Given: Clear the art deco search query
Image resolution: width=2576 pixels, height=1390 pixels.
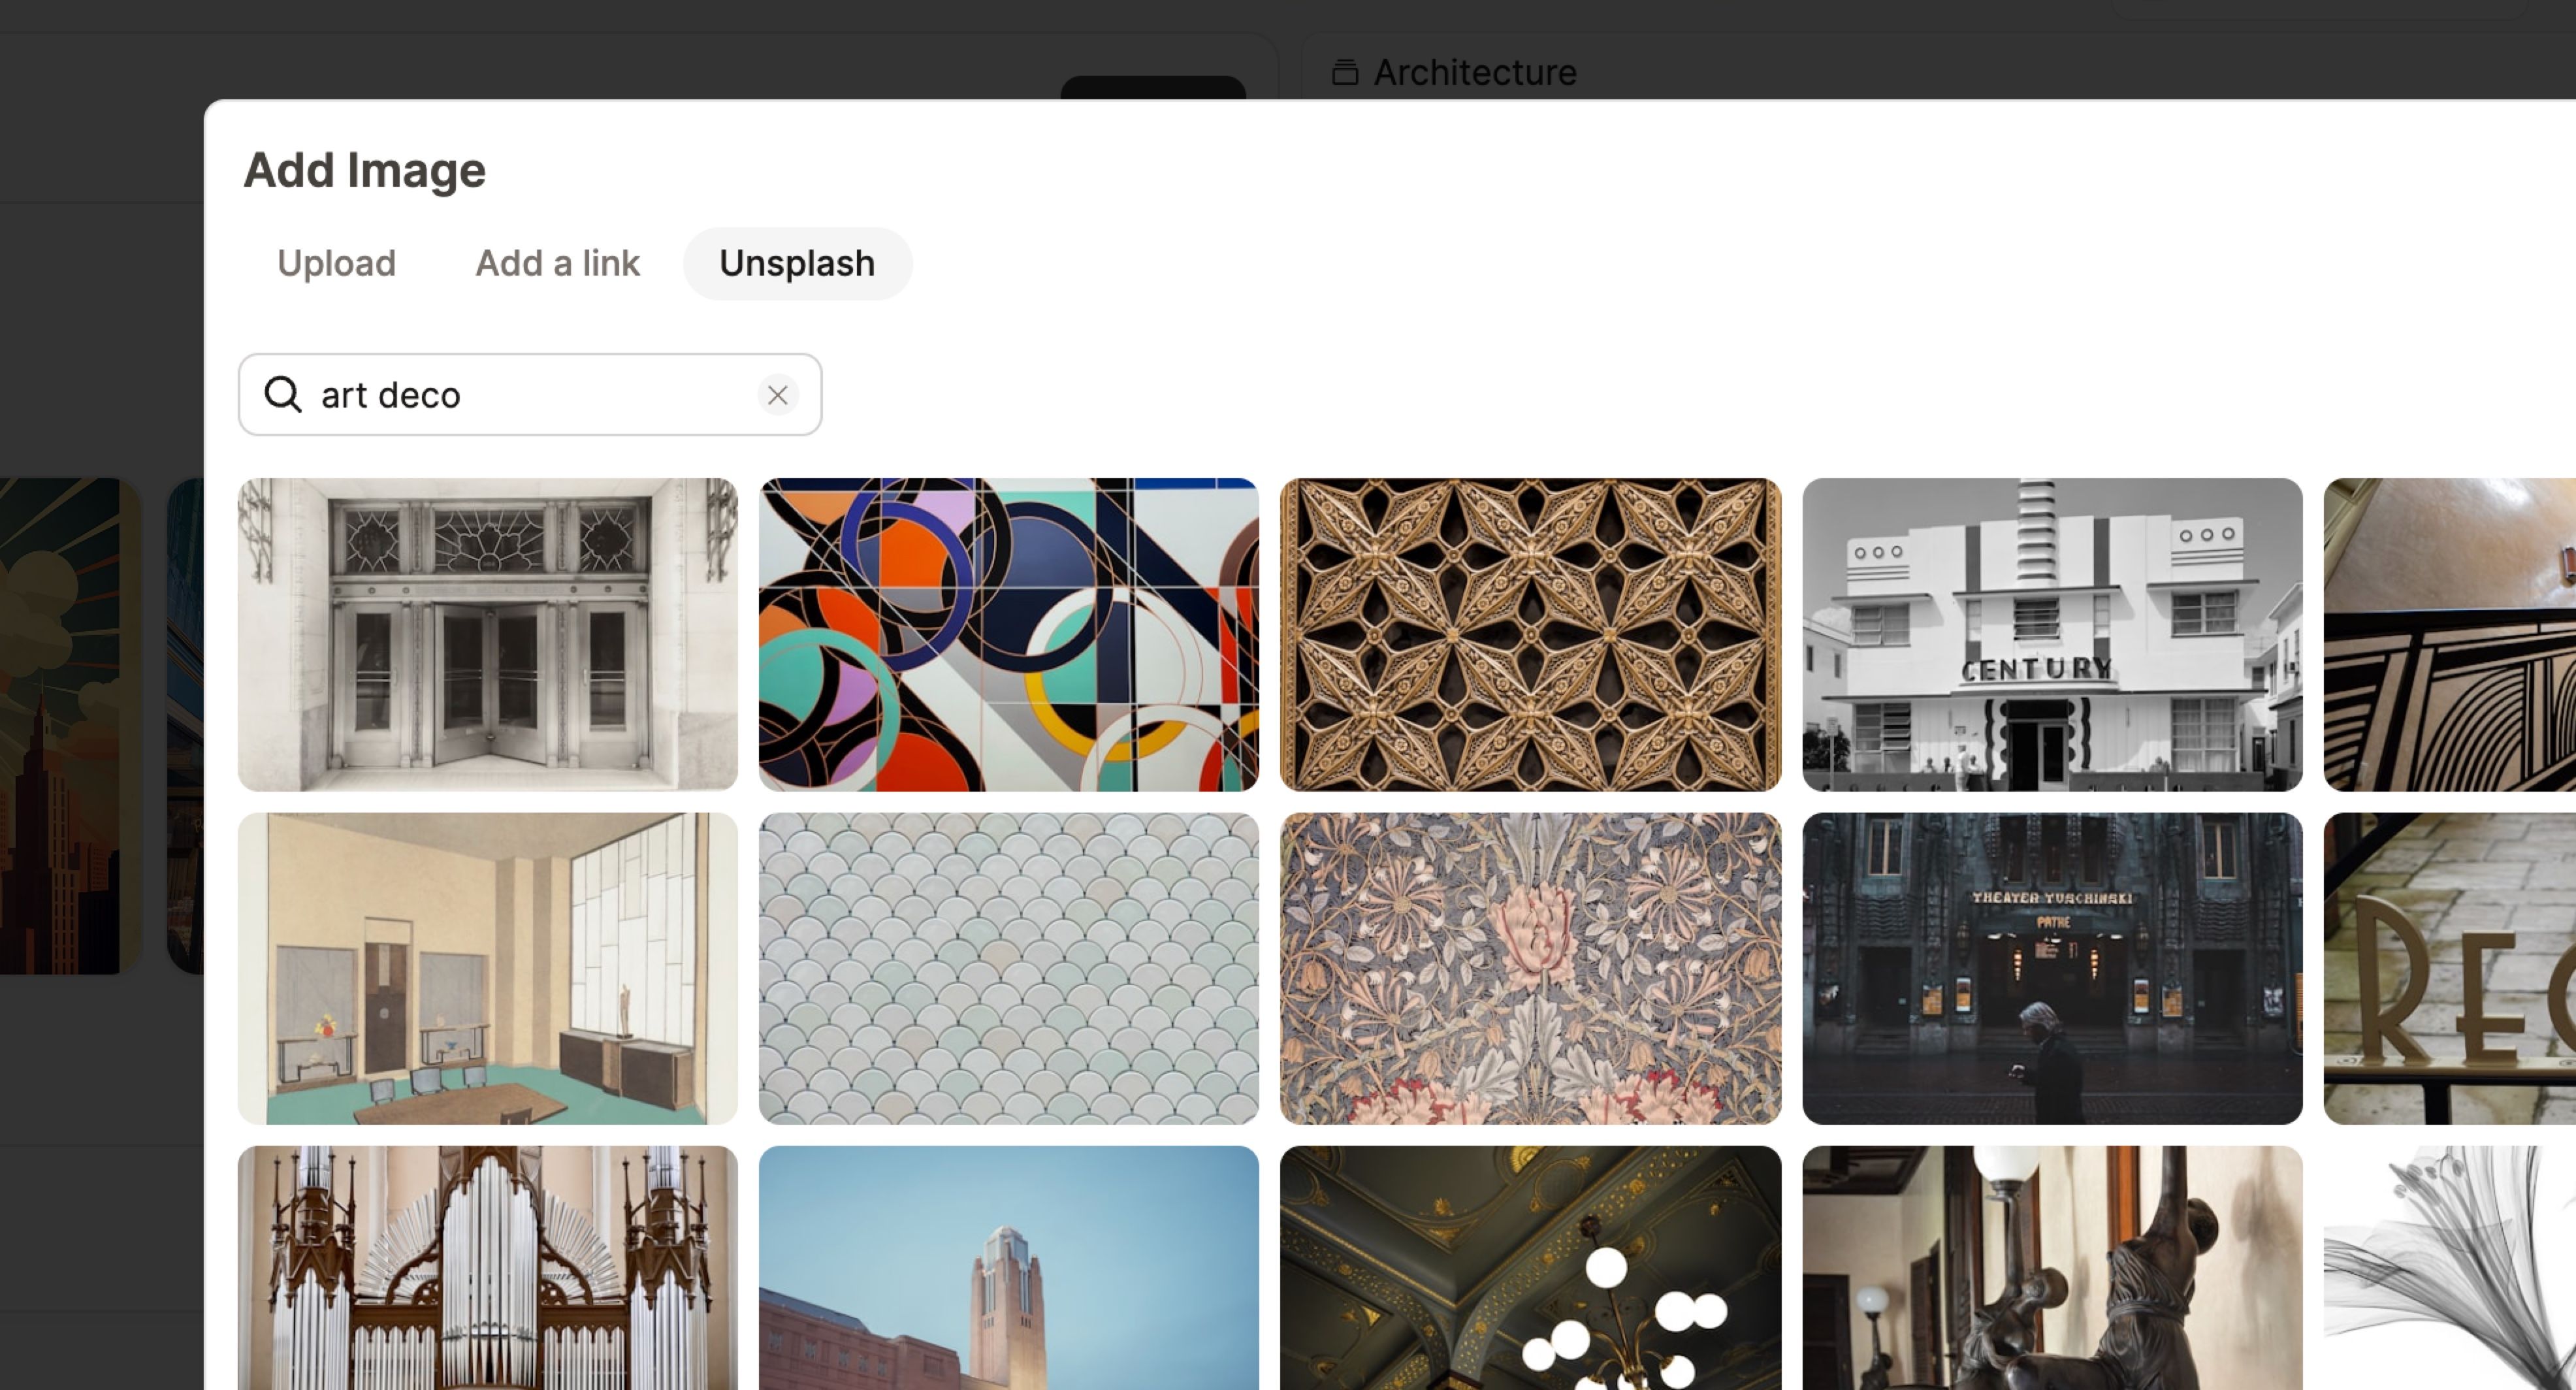Looking at the screenshot, I should [x=778, y=395].
